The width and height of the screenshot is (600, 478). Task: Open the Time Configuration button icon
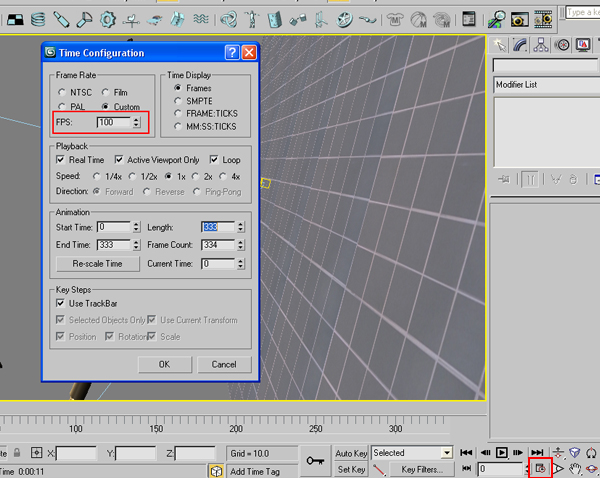tap(540, 468)
